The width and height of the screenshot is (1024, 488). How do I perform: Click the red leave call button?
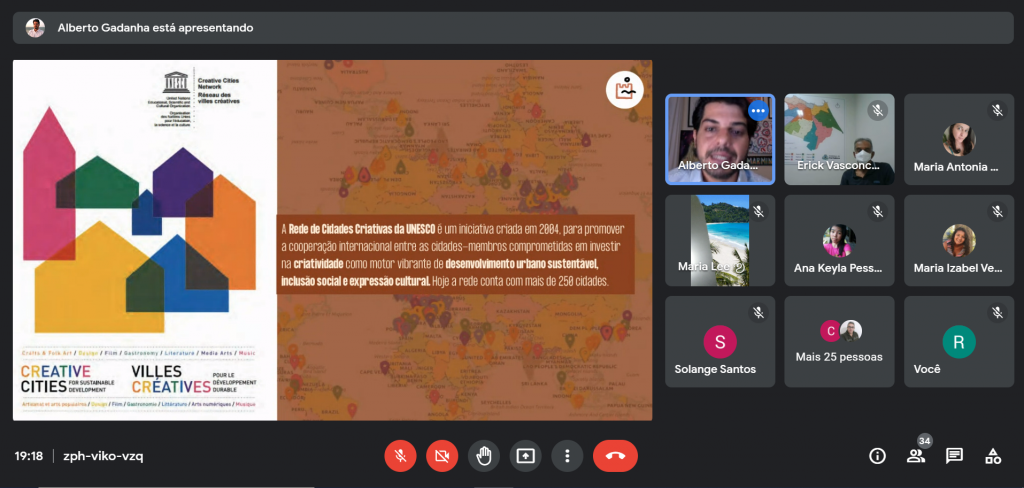tap(615, 456)
